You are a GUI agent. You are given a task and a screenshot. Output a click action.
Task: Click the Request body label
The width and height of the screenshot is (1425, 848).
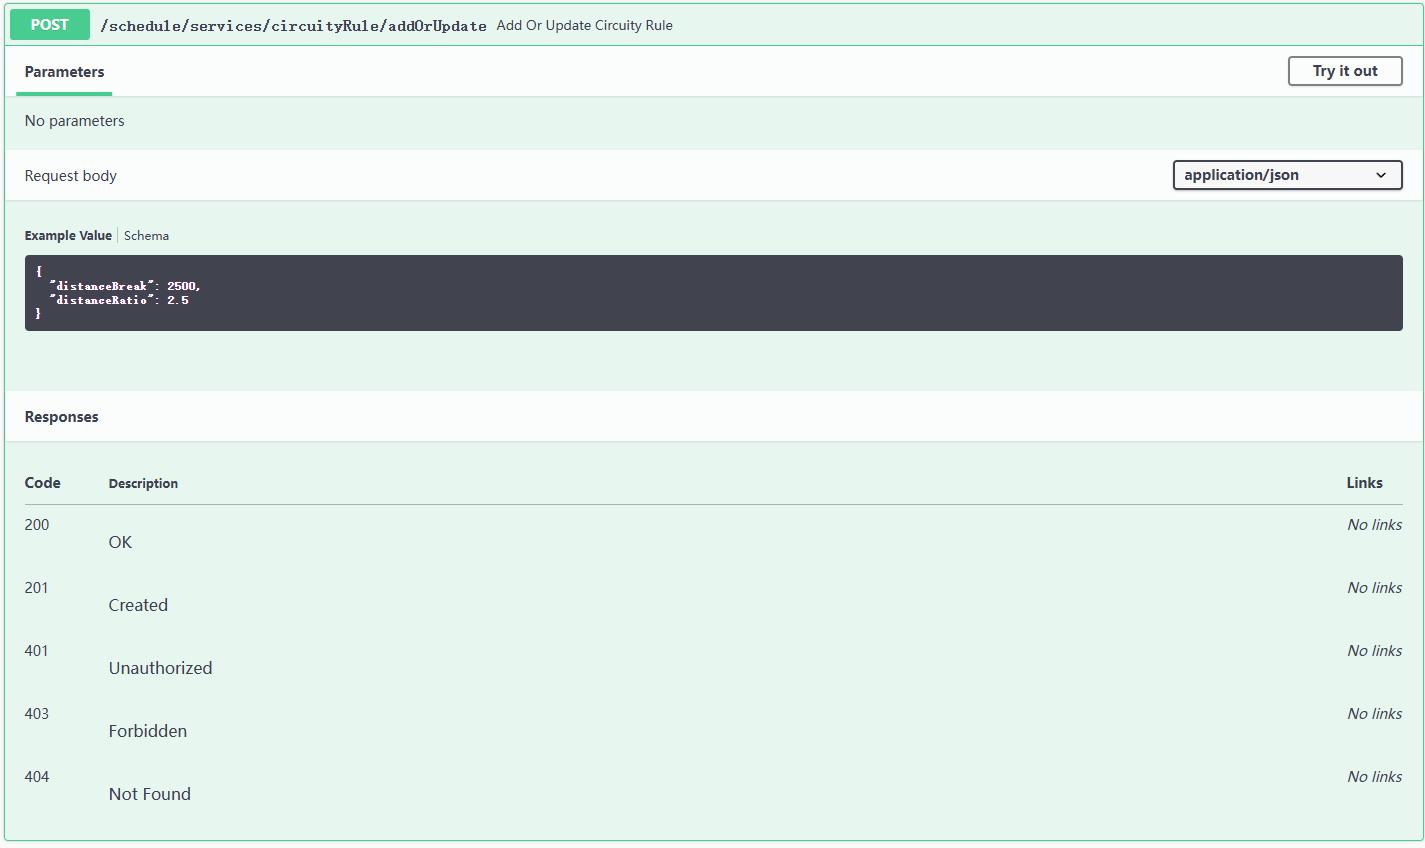click(x=70, y=176)
